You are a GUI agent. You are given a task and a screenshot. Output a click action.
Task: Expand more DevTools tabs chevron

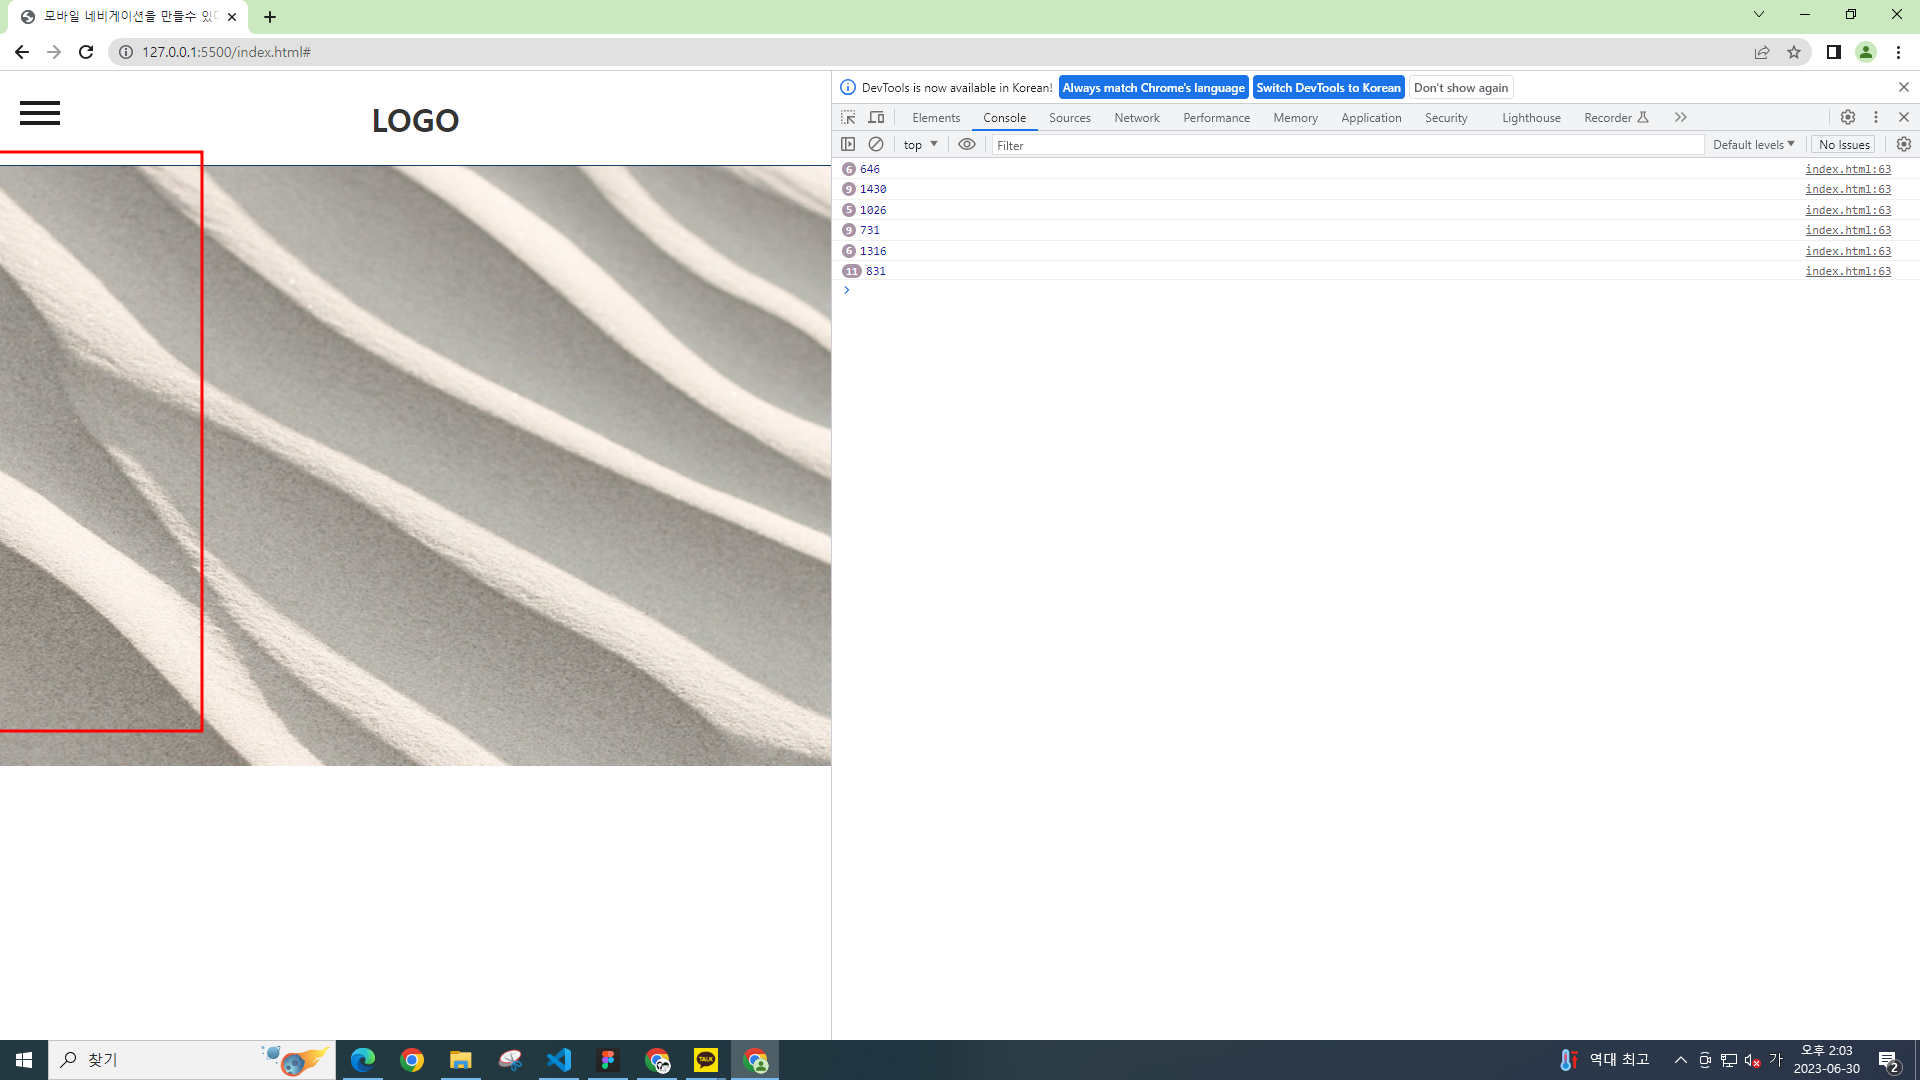[x=1680, y=117]
